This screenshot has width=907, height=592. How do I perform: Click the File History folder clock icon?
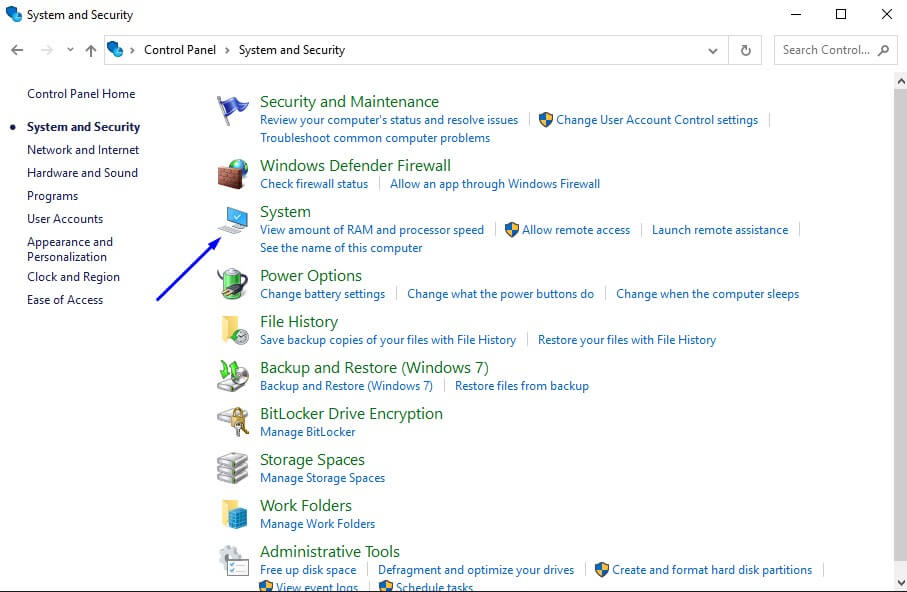(x=234, y=330)
